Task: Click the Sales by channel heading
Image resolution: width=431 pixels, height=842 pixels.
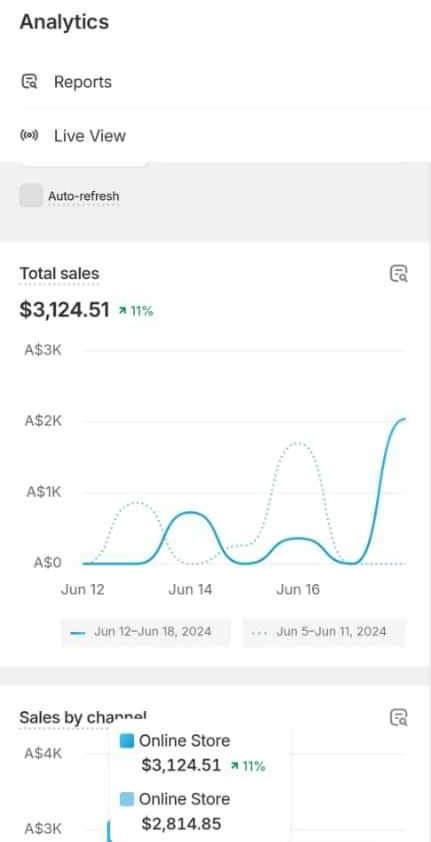Action: tap(83, 717)
